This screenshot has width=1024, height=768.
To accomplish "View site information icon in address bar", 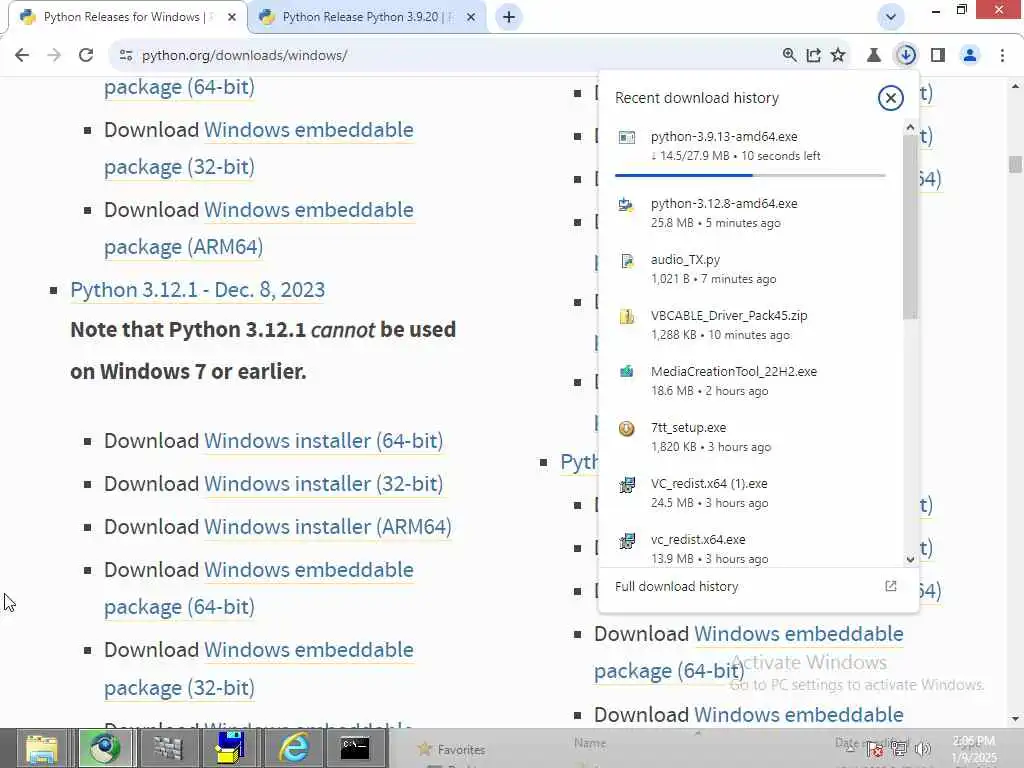I will tap(126, 56).
